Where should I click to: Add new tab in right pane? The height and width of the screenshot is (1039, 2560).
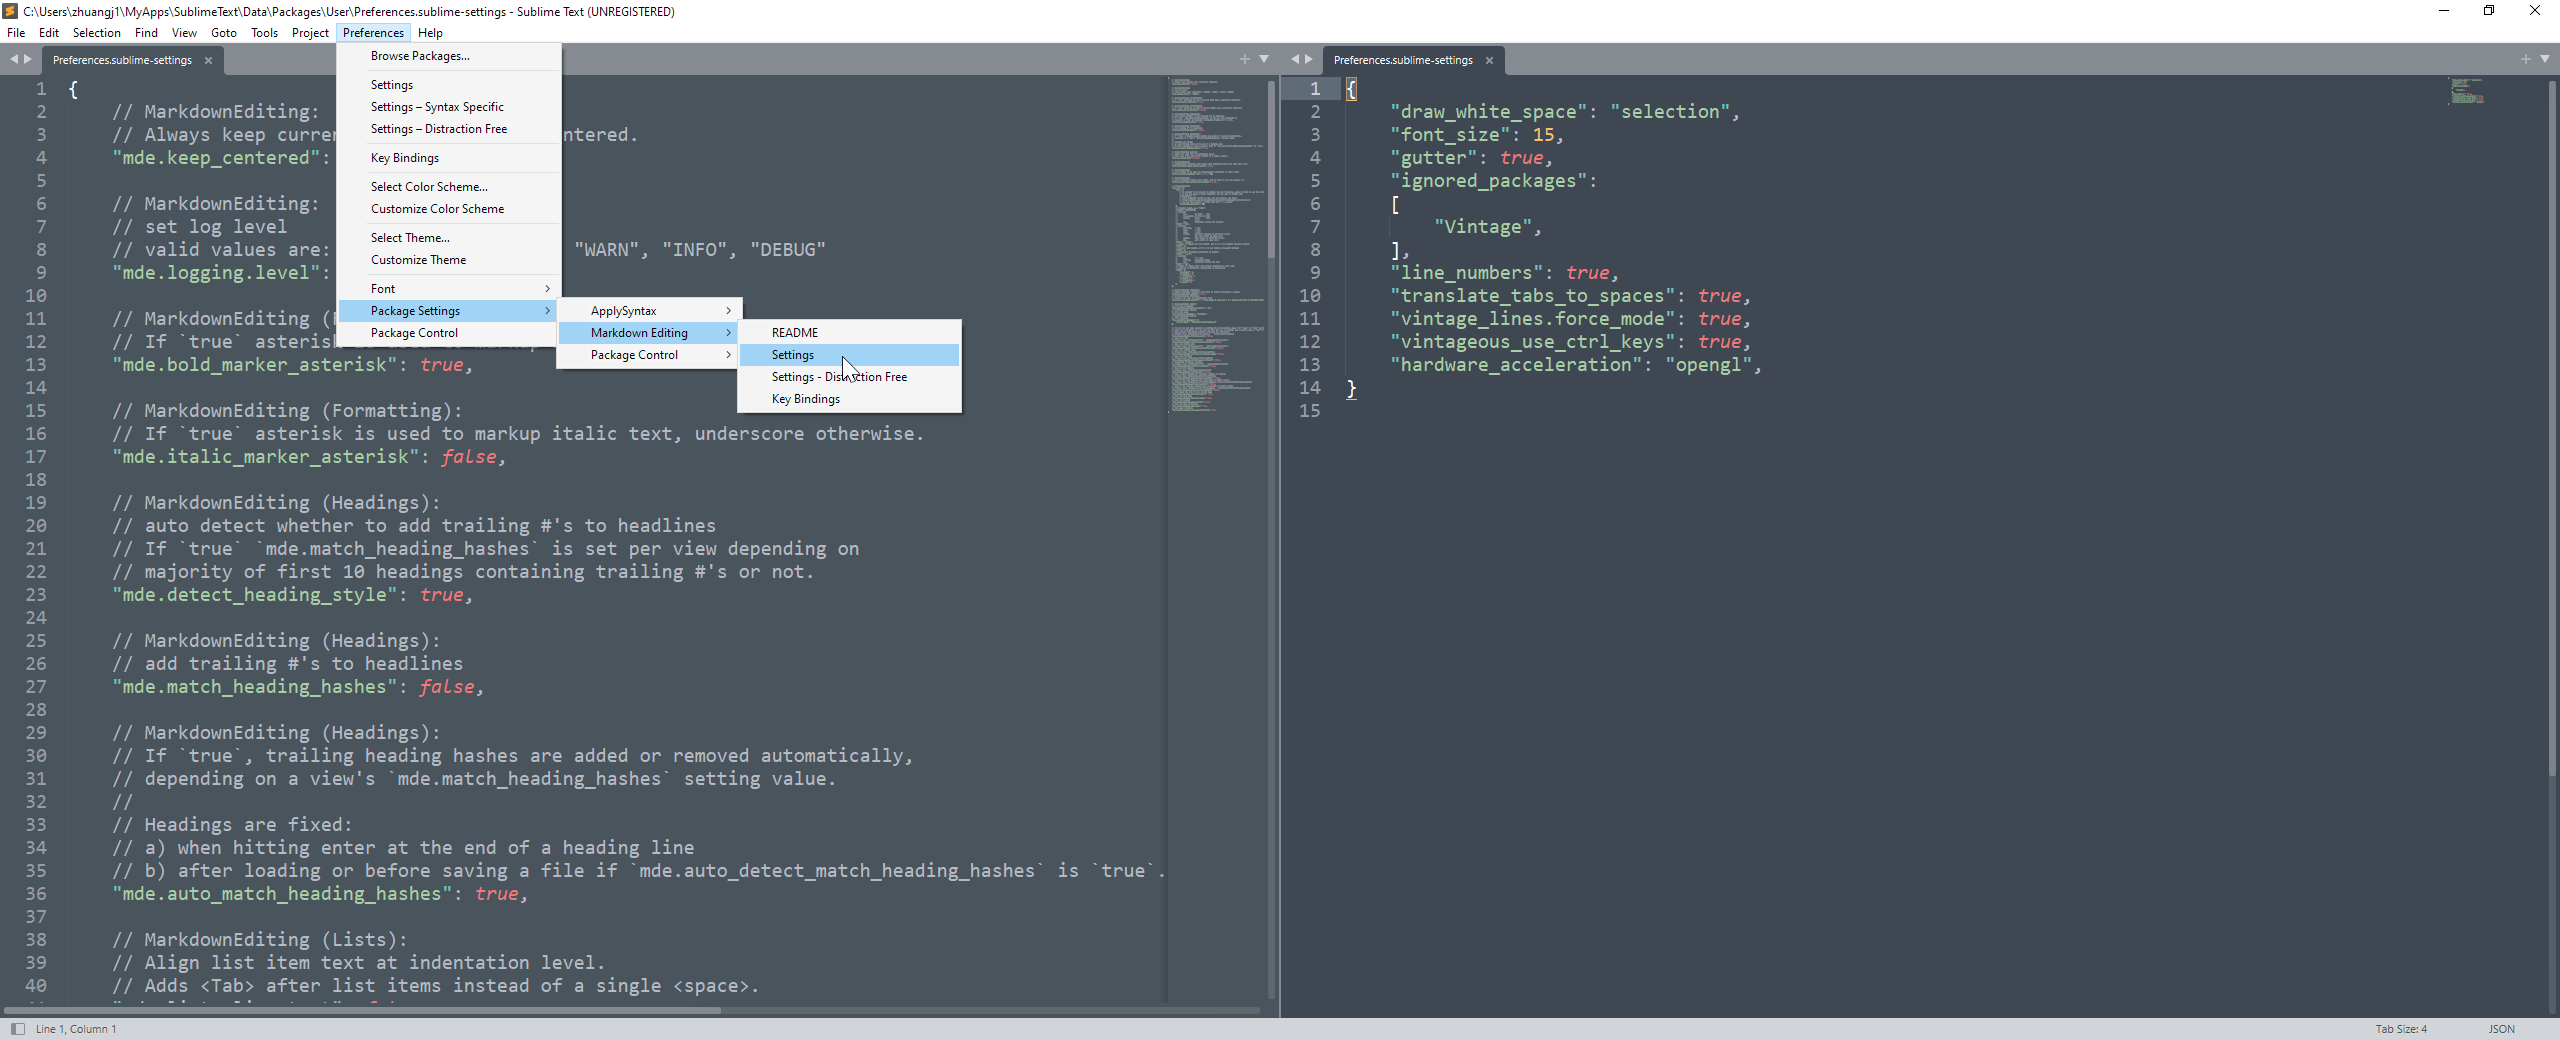[x=2526, y=60]
